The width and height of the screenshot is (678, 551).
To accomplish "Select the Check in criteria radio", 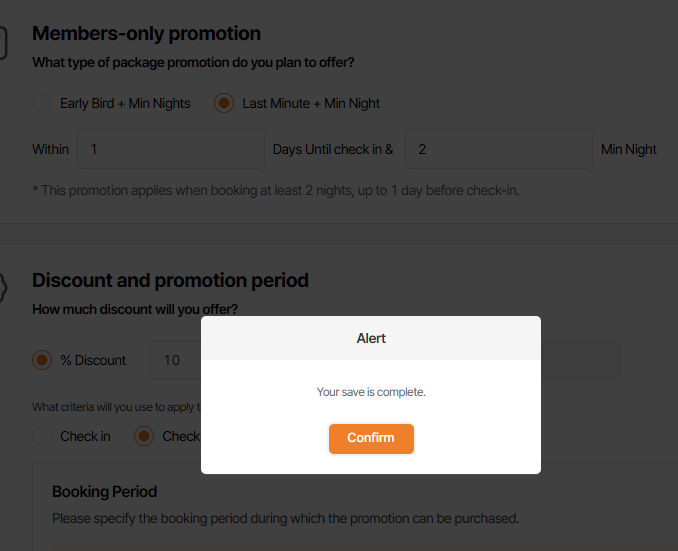I will click(42, 436).
